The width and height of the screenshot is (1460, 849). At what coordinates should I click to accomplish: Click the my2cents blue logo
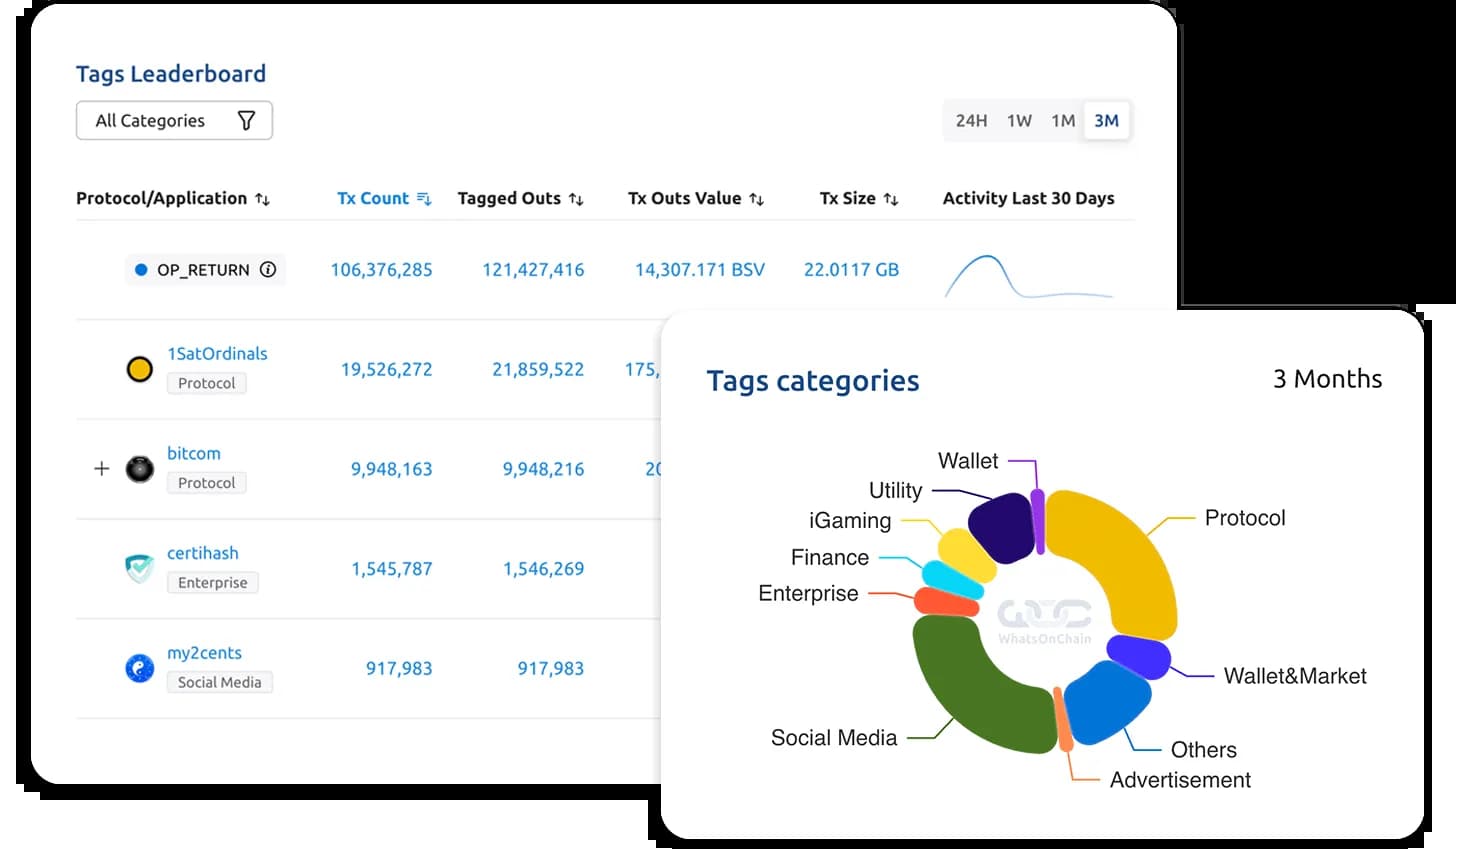(x=140, y=668)
